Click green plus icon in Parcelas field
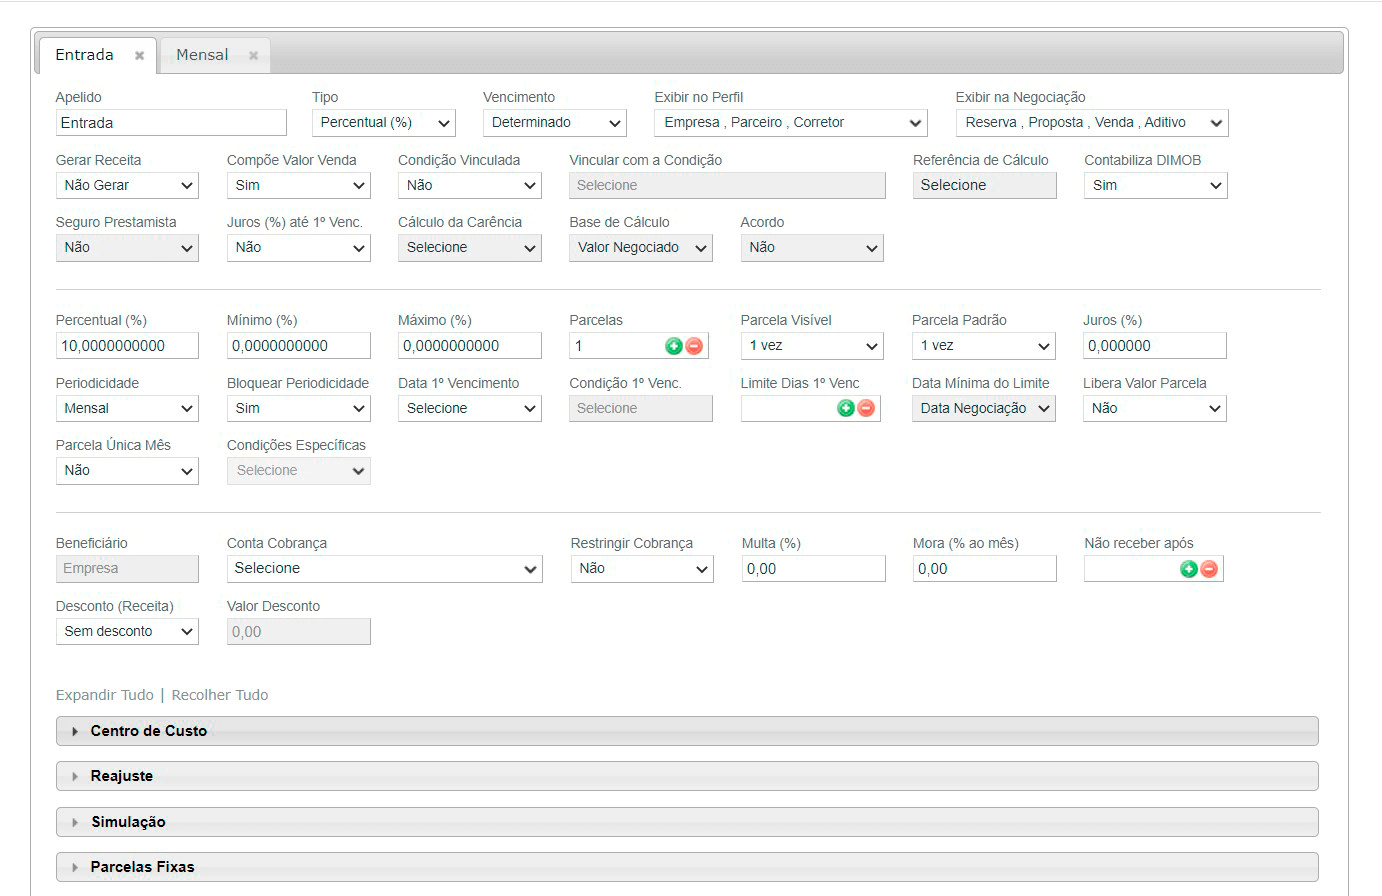This screenshot has height=896, width=1382. 674,346
